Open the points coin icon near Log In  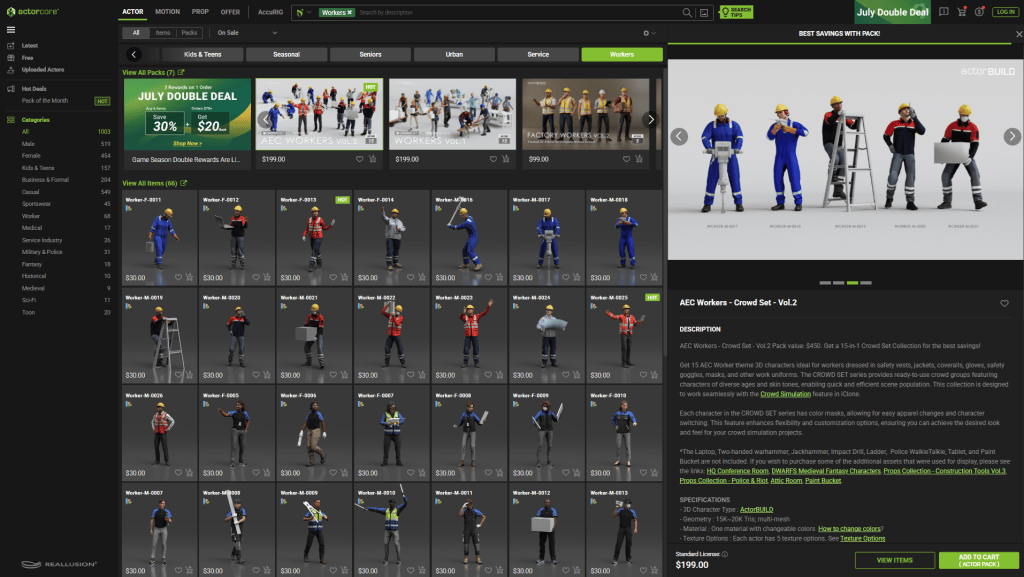[x=979, y=12]
